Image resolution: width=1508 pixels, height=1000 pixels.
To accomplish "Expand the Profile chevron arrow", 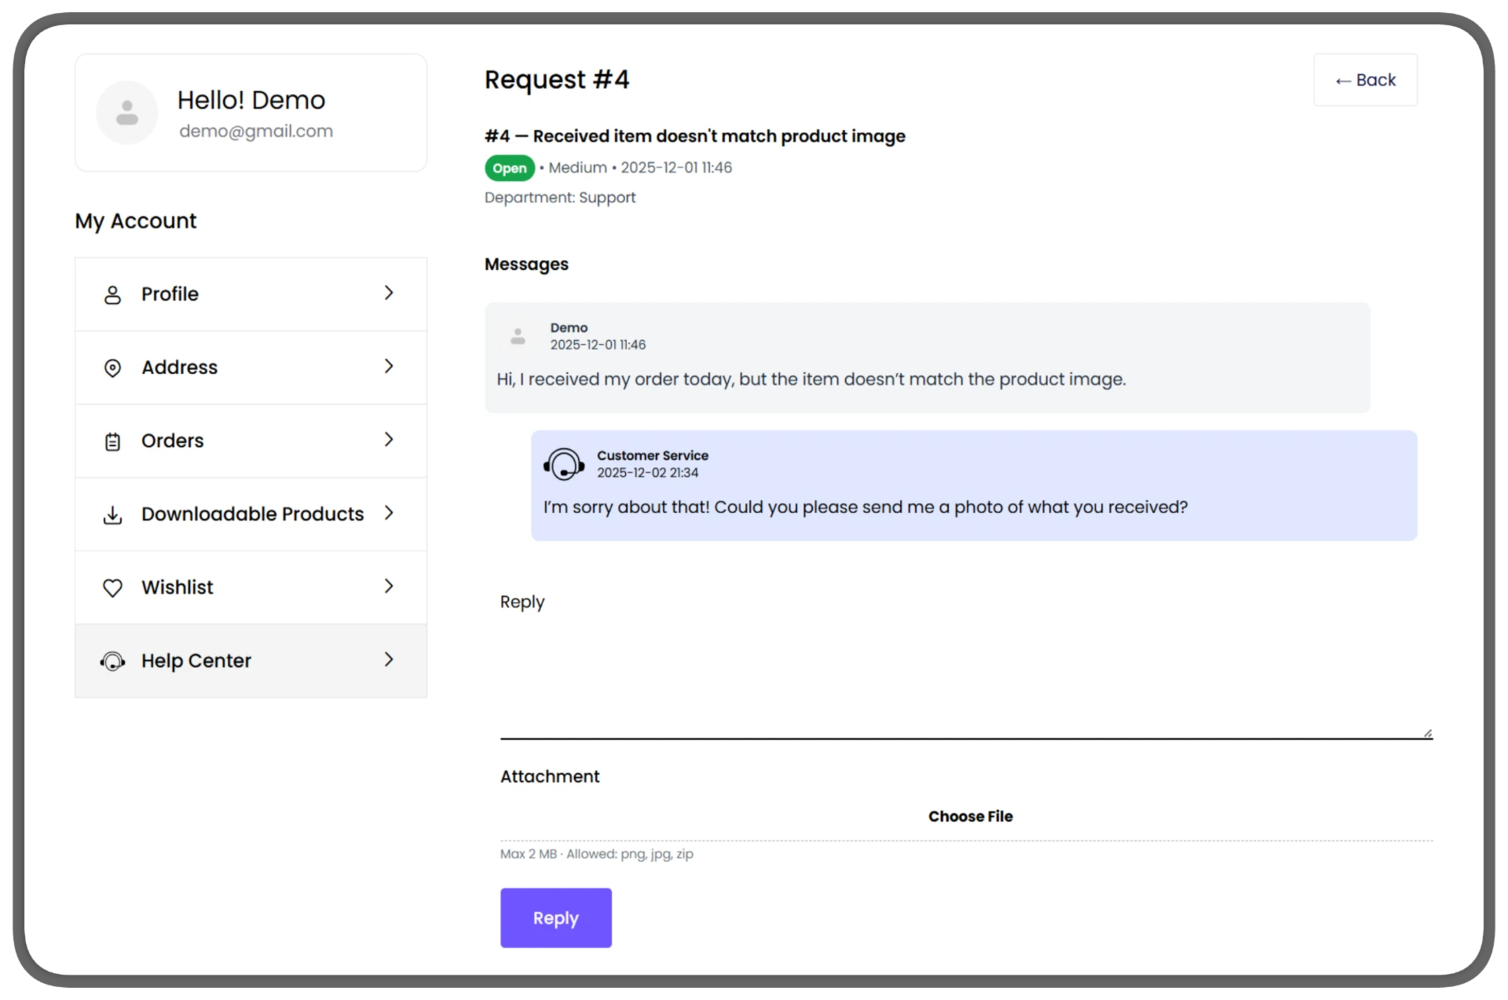I will pyautogui.click(x=389, y=293).
